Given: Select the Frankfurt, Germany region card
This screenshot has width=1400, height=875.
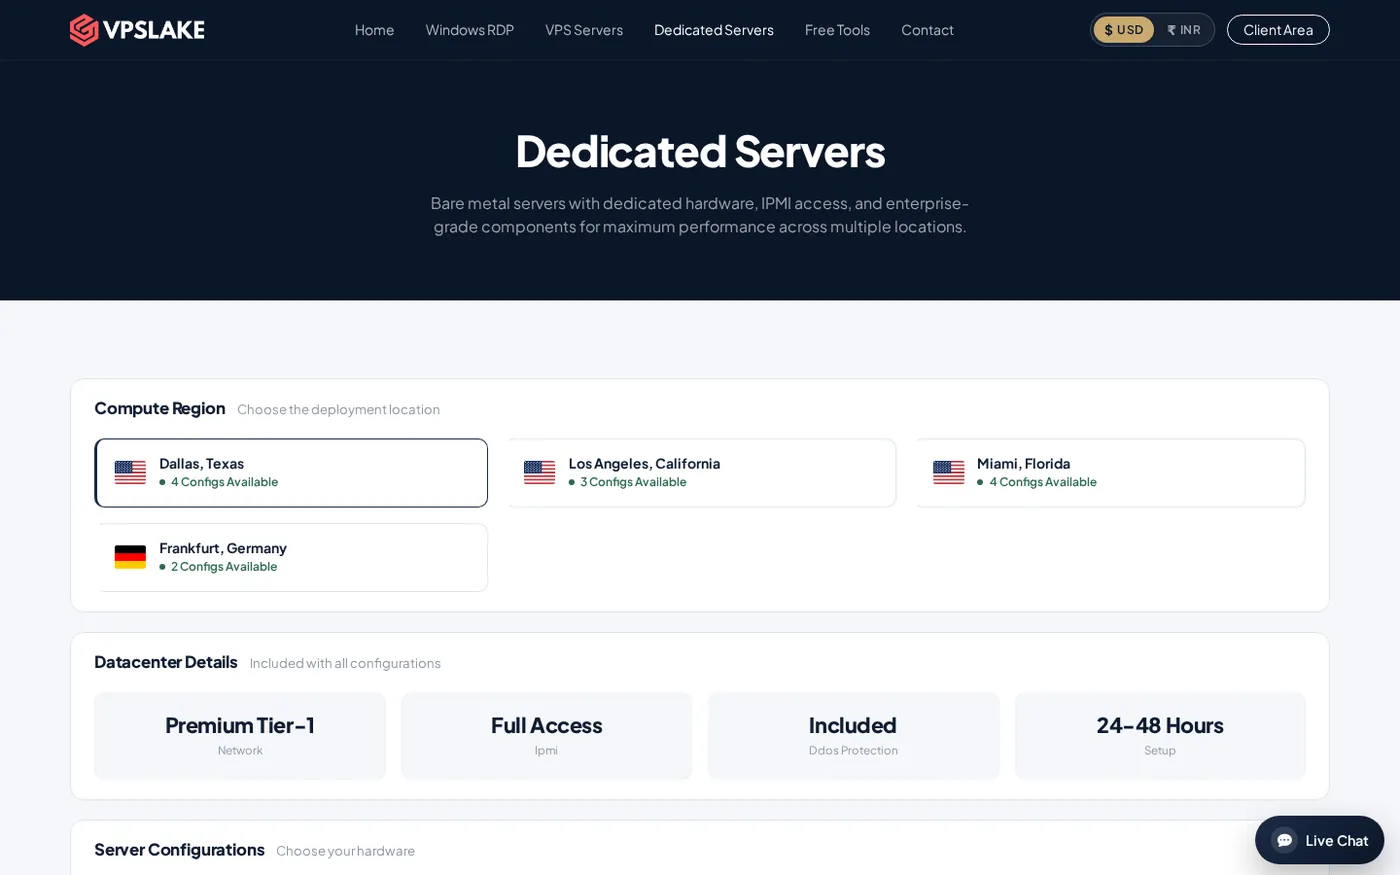Looking at the screenshot, I should pyautogui.click(x=291, y=558).
